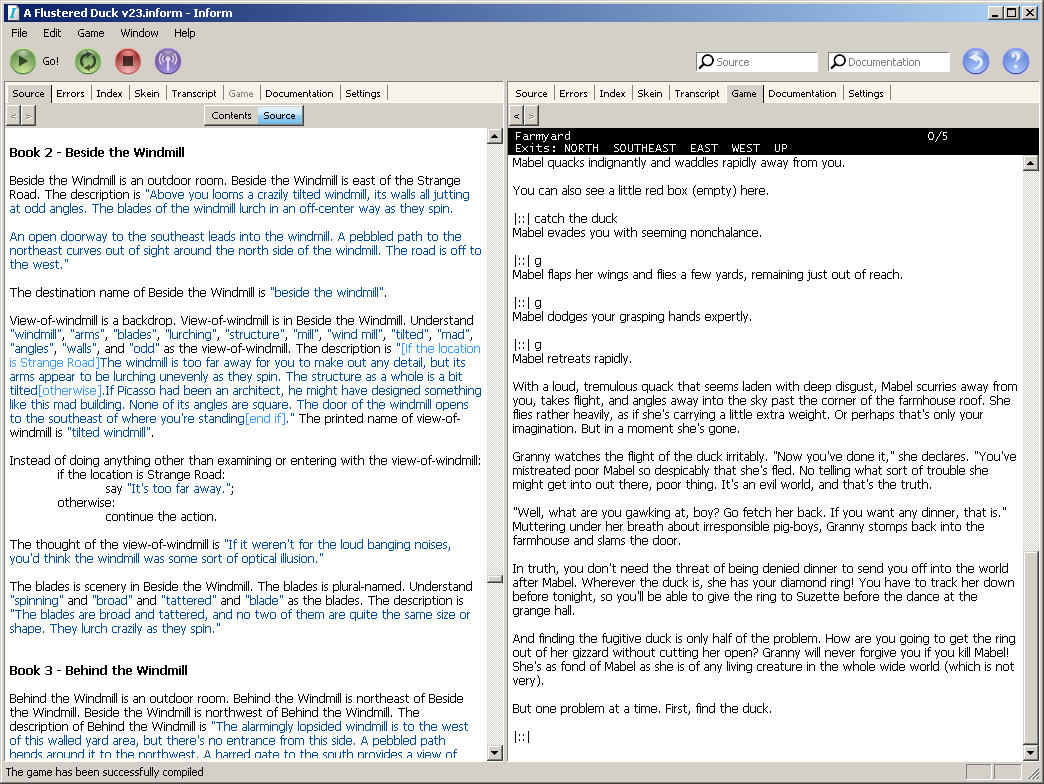Go back with left panel's previous arrow
1044x784 pixels.
click(x=13, y=115)
